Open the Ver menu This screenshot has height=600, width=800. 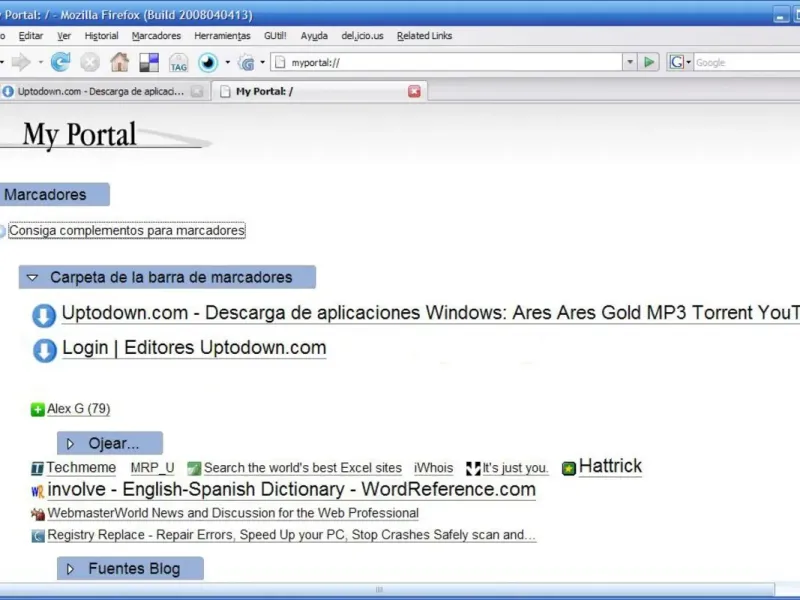64,36
